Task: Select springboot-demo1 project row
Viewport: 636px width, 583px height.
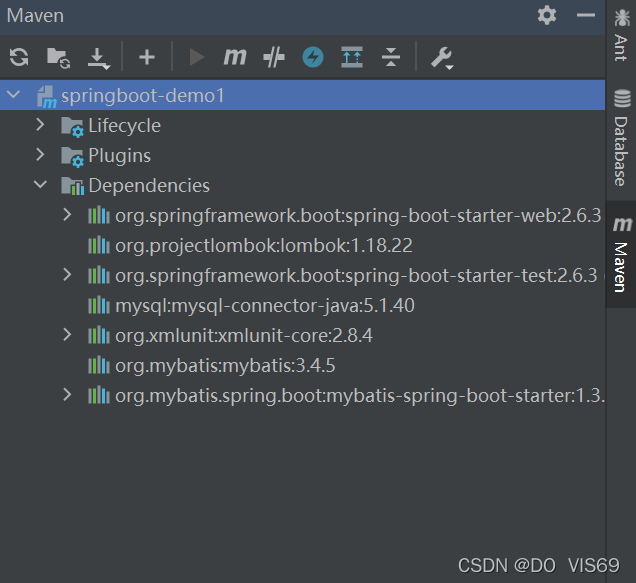Action: tap(303, 95)
